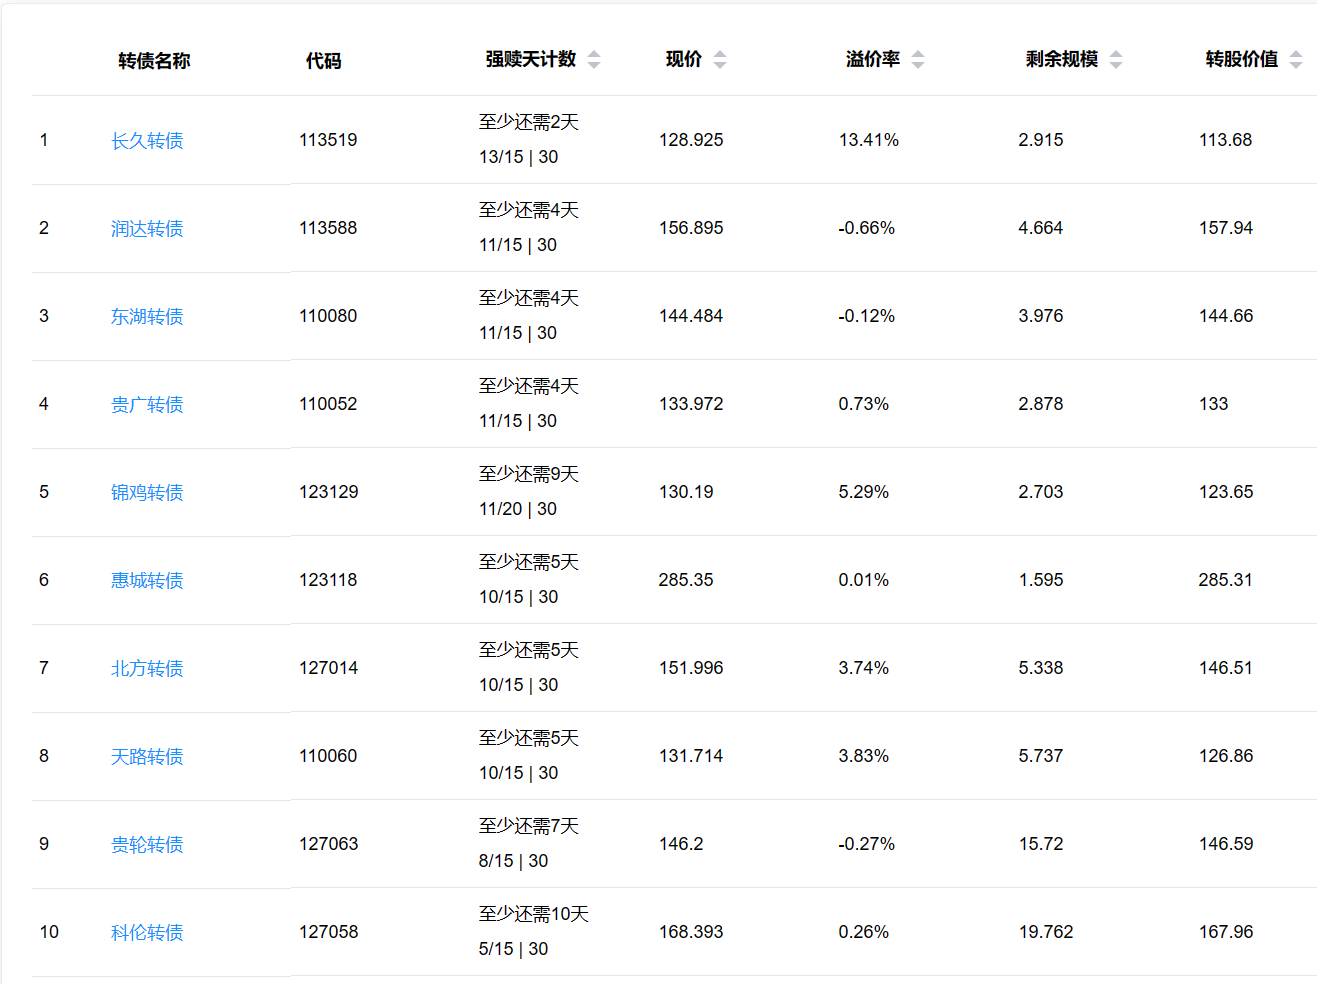The height and width of the screenshot is (984, 1317).
Task: Sort by 转股价值 using arrow icon
Action: (x=1296, y=60)
